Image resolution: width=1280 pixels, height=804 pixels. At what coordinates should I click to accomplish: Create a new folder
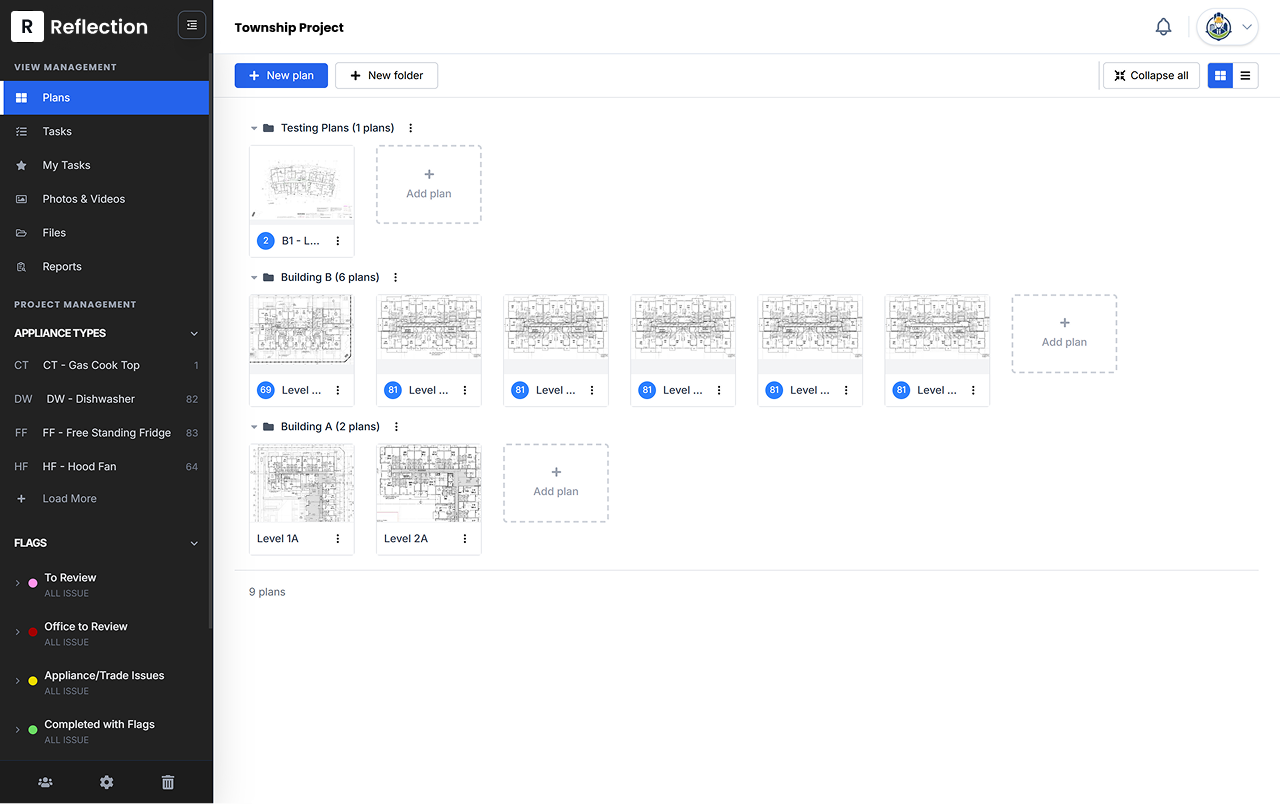[x=386, y=75]
